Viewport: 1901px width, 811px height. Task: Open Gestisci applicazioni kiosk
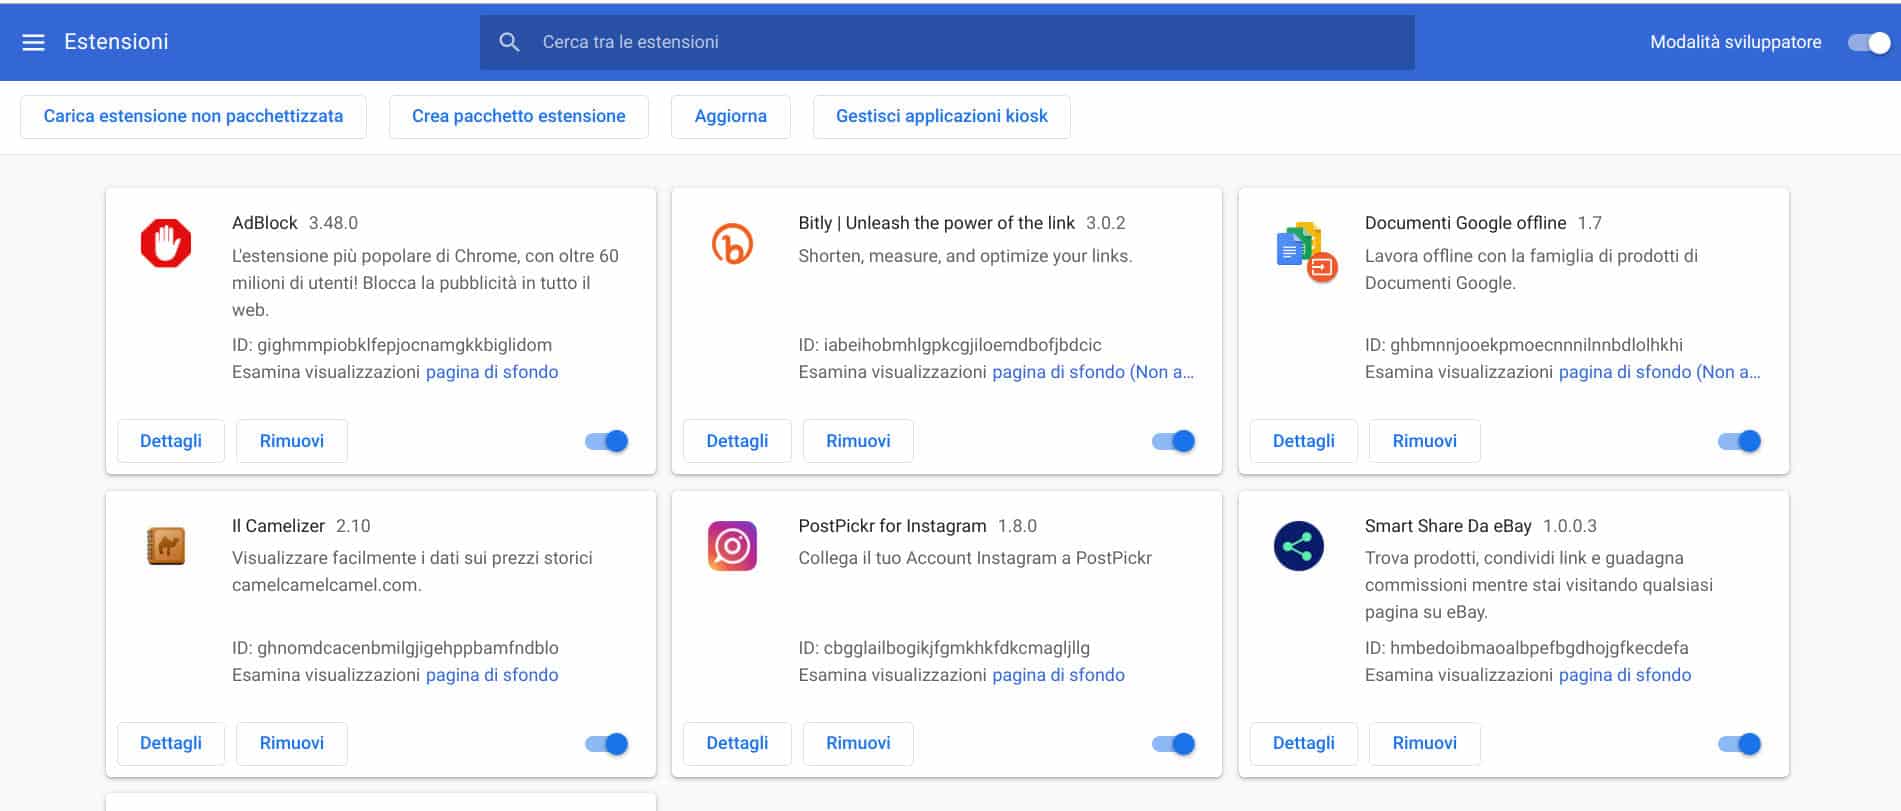[942, 116]
